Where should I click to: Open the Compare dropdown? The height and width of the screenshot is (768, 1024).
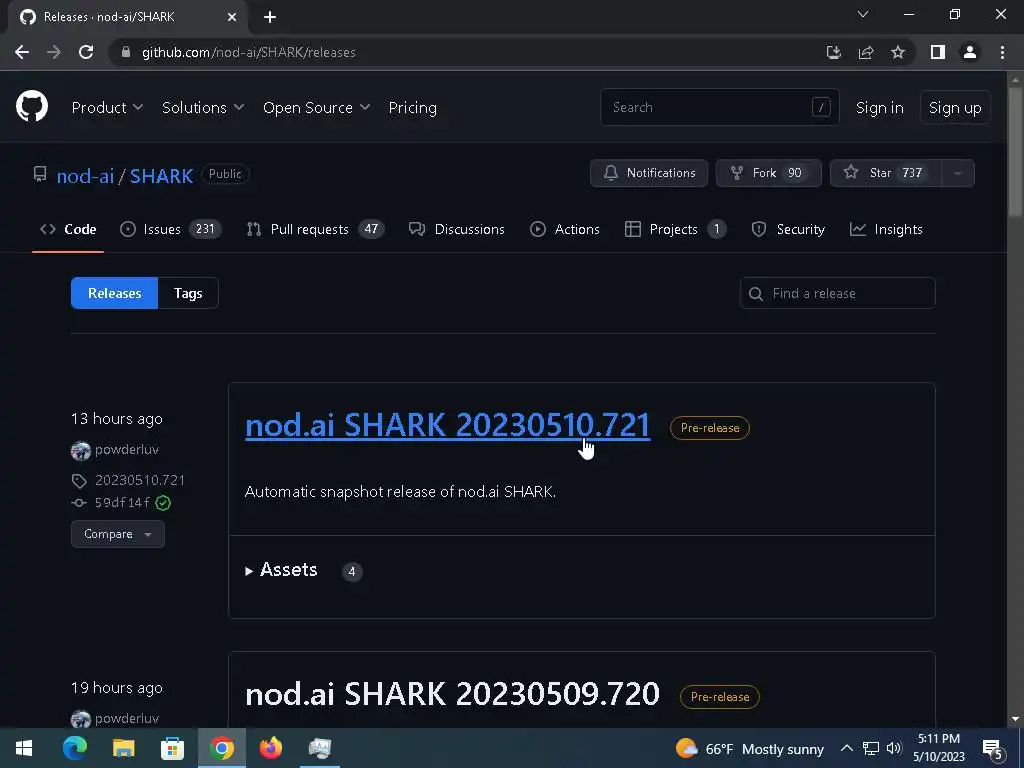118,534
